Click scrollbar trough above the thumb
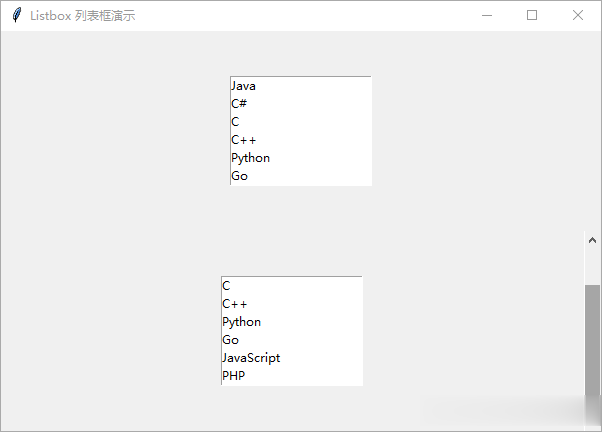This screenshot has width=602, height=432. pyautogui.click(x=592, y=267)
